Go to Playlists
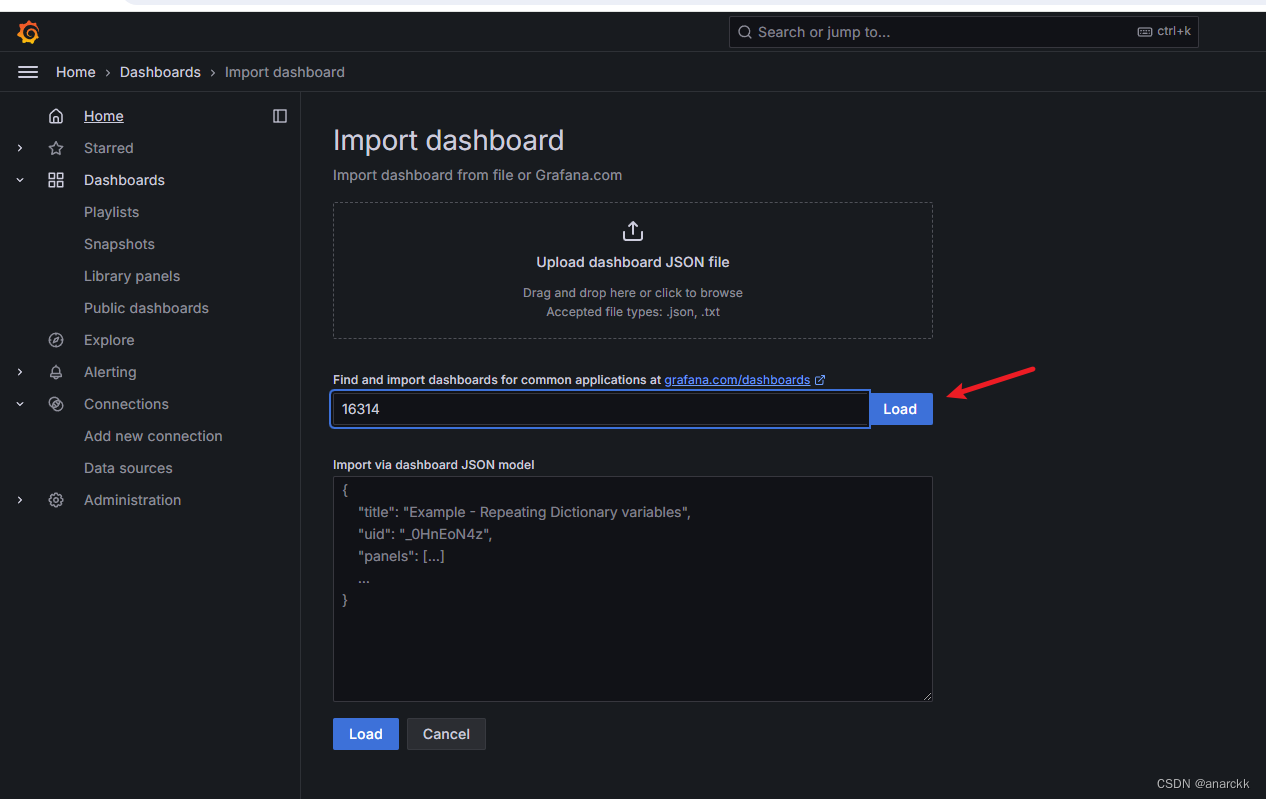Image resolution: width=1266 pixels, height=799 pixels. 111,212
